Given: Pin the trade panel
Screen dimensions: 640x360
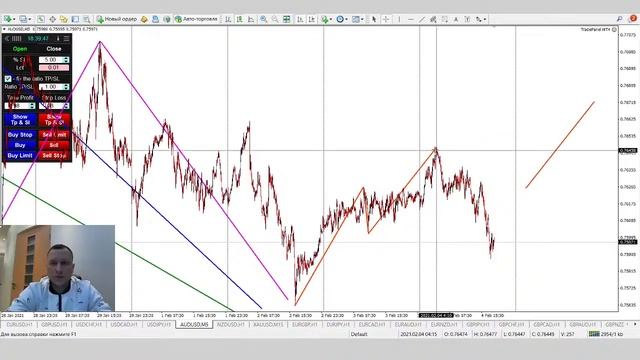Looking at the screenshot, I should click(x=58, y=38).
